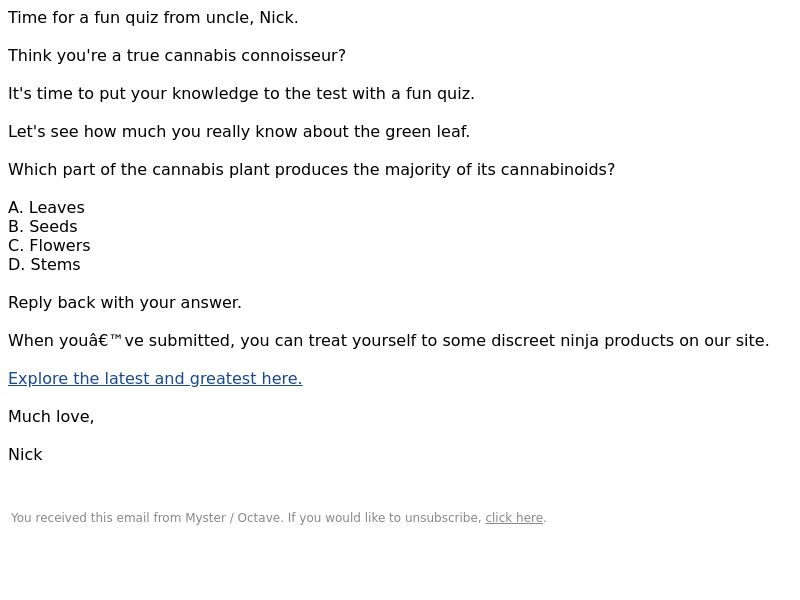The width and height of the screenshot is (800, 600).
Task: Click the sentence about the green leaf
Action: coord(239,132)
